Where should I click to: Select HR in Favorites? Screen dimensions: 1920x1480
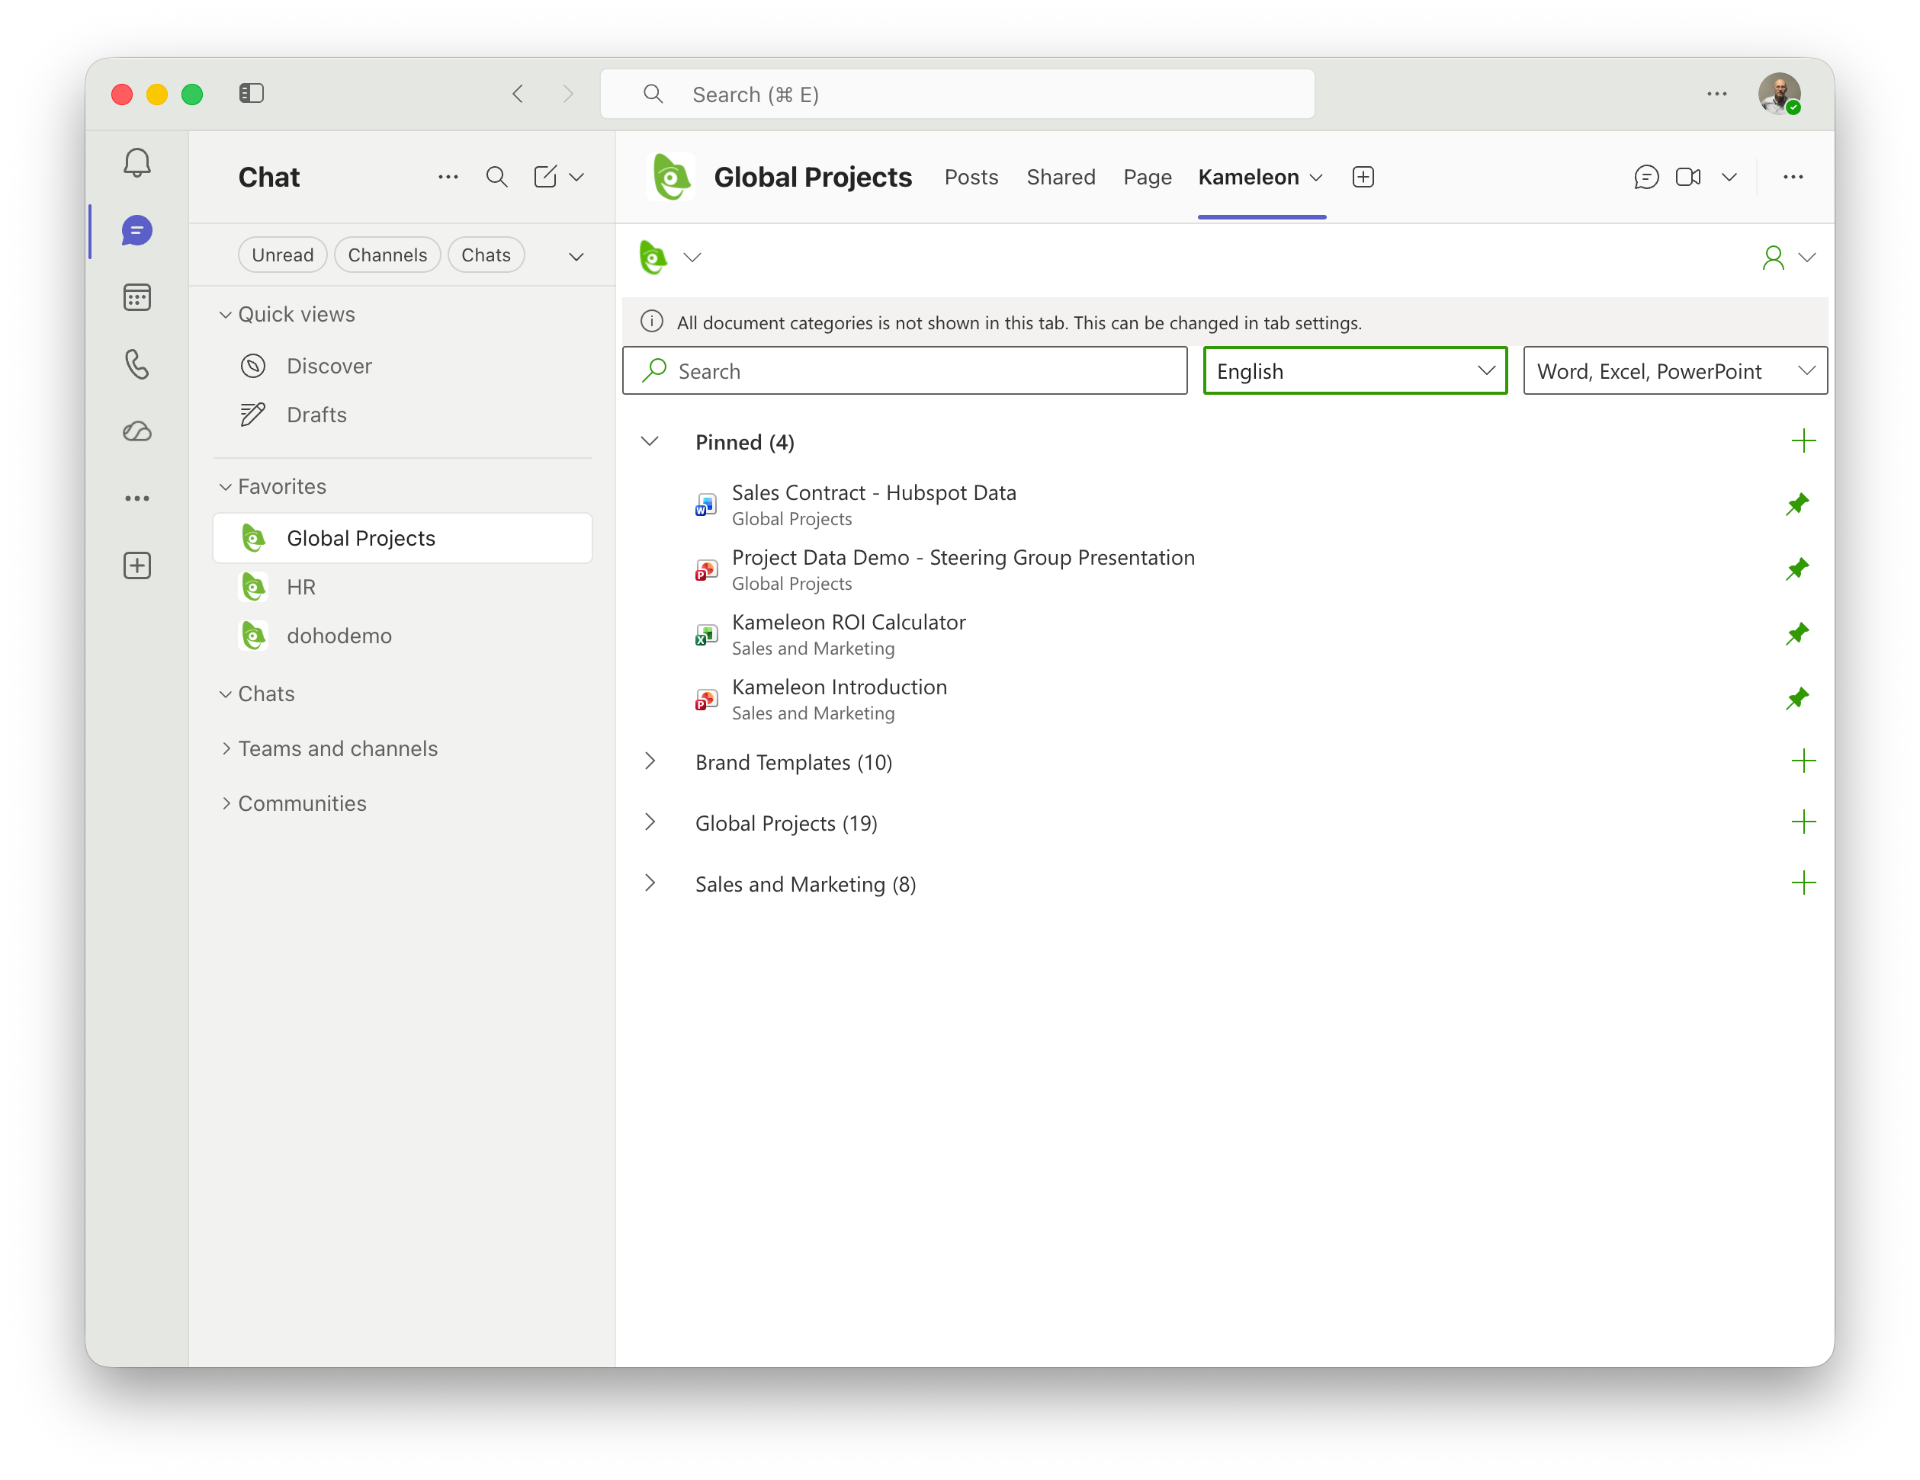[x=403, y=587]
